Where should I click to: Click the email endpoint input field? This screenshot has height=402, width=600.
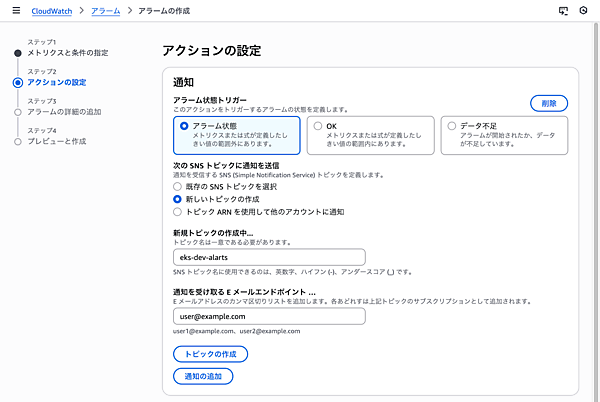(269, 316)
